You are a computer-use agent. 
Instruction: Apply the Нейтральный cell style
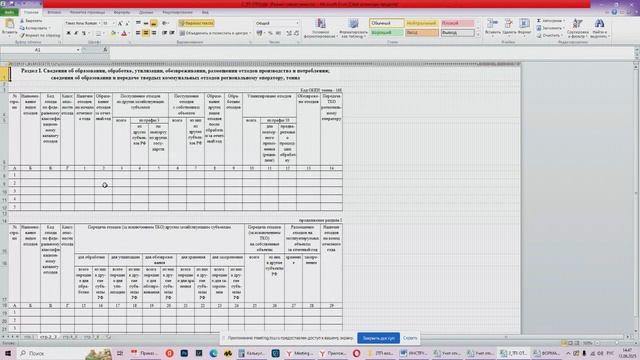point(422,23)
